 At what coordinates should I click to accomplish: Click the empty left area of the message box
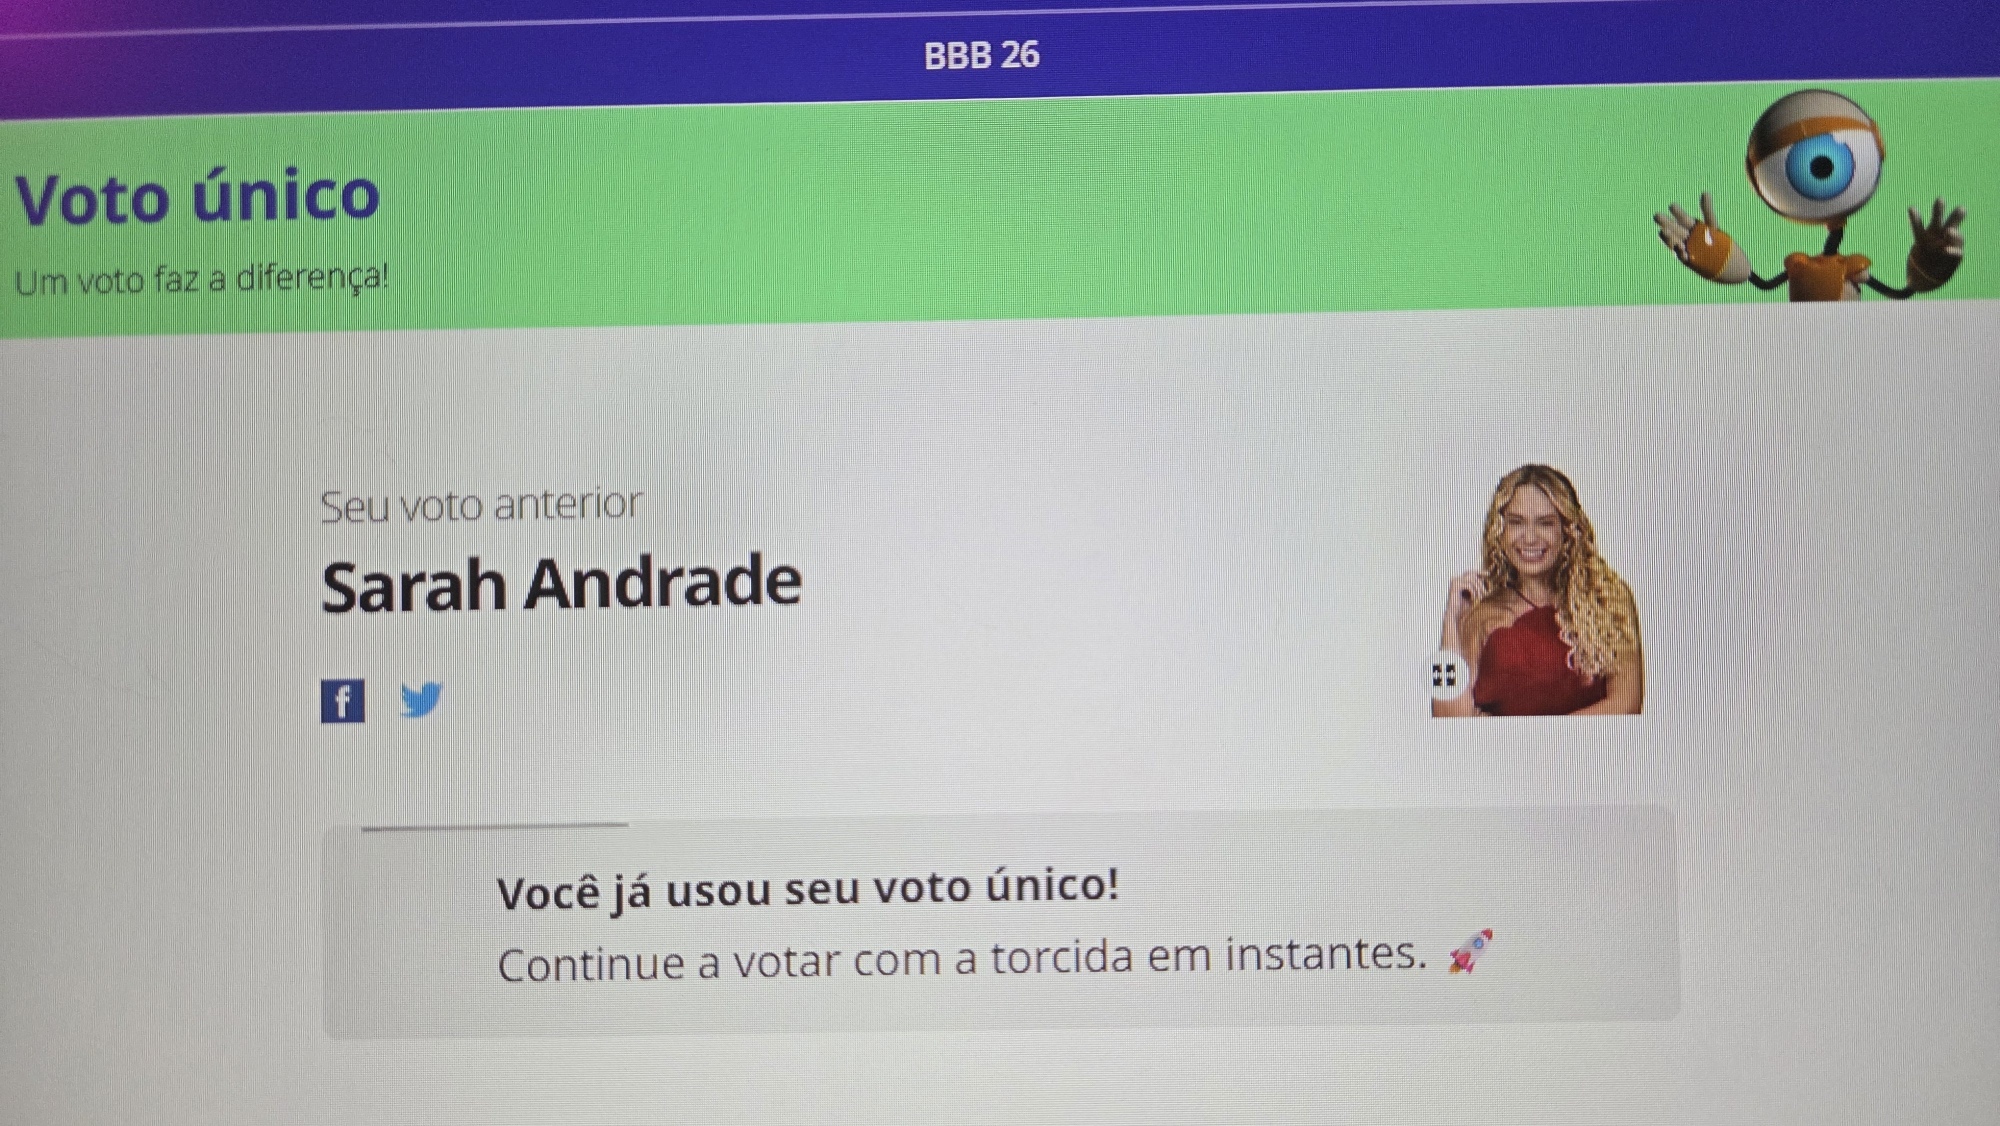click(410, 930)
